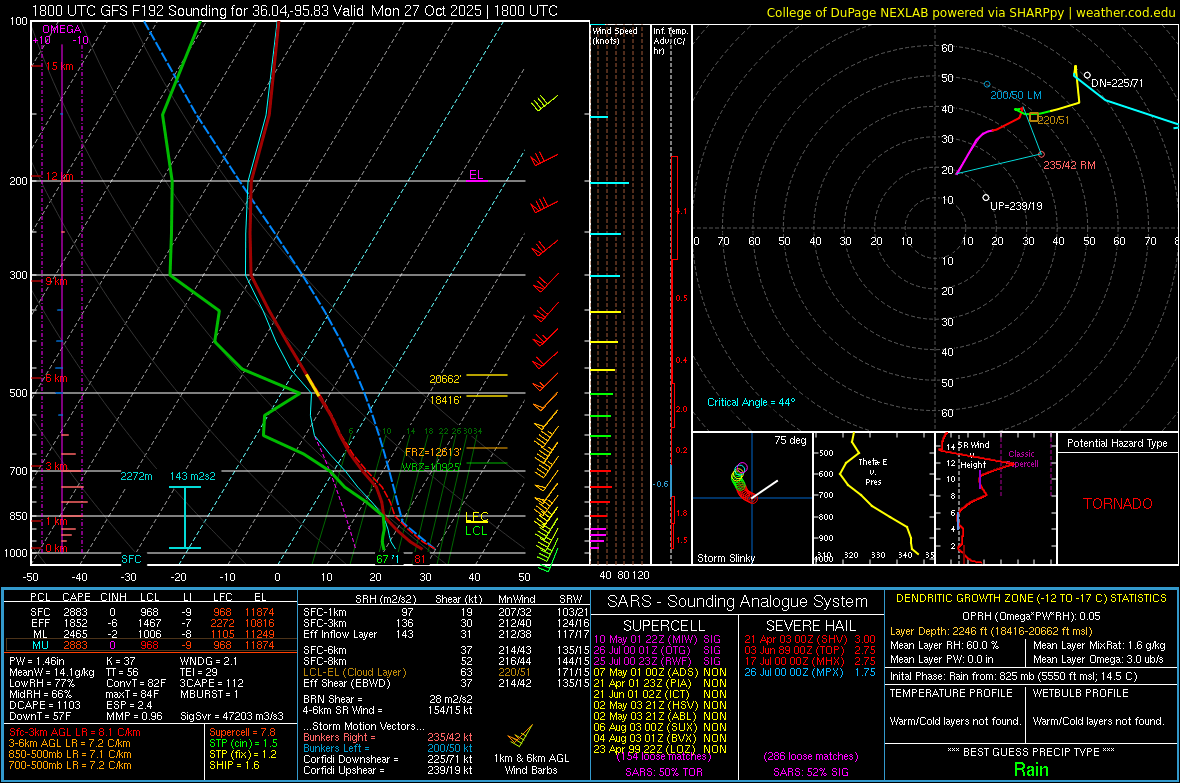Click the 'Potential Hazard Type' header
Image resolution: width=1180 pixels, height=783 pixels.
click(x=1117, y=443)
